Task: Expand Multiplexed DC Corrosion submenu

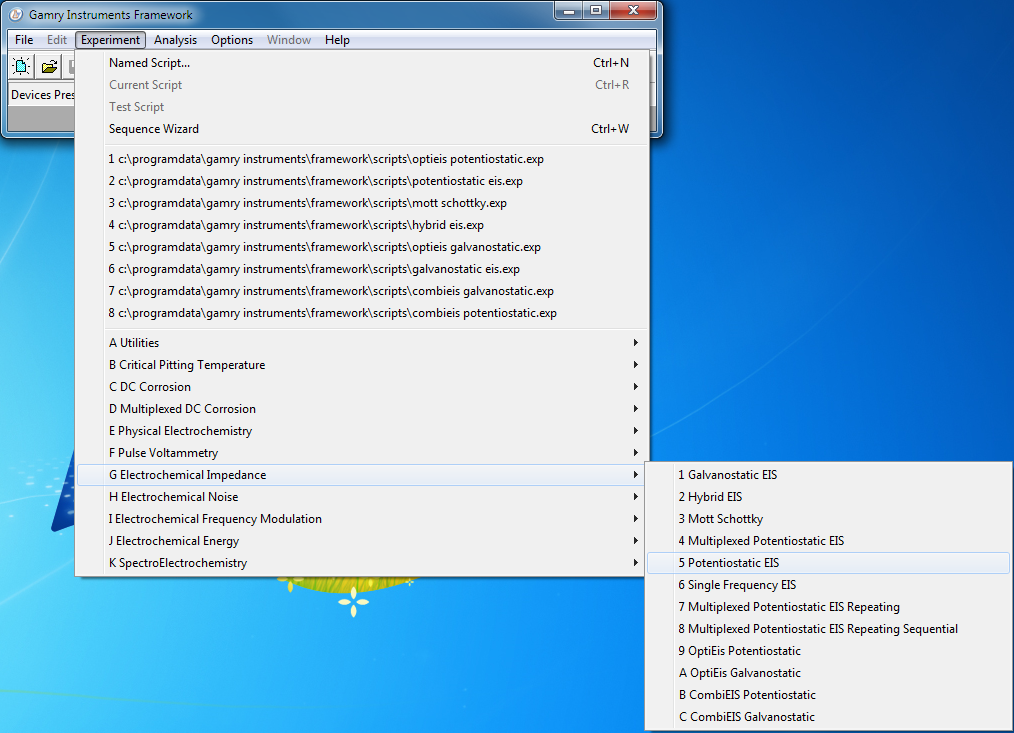Action: (x=360, y=408)
